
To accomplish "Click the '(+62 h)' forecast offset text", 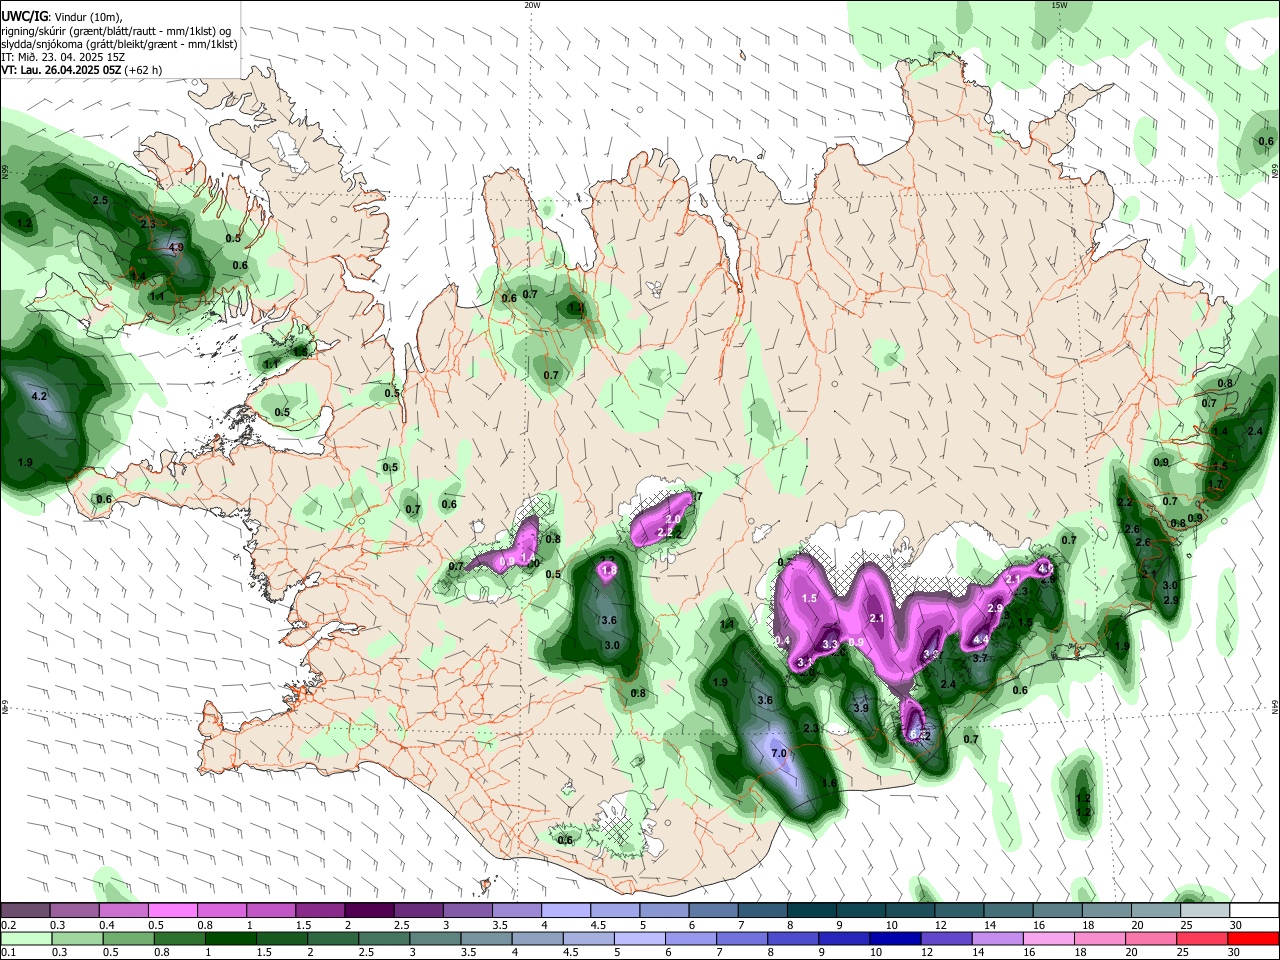I will (144, 70).
